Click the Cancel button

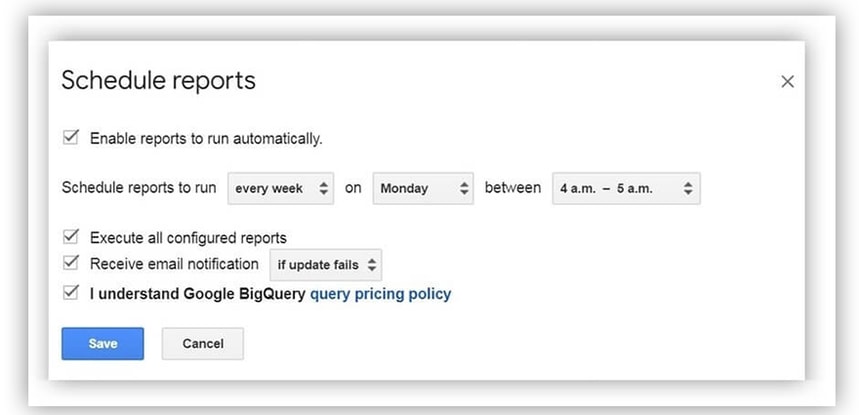(x=202, y=343)
